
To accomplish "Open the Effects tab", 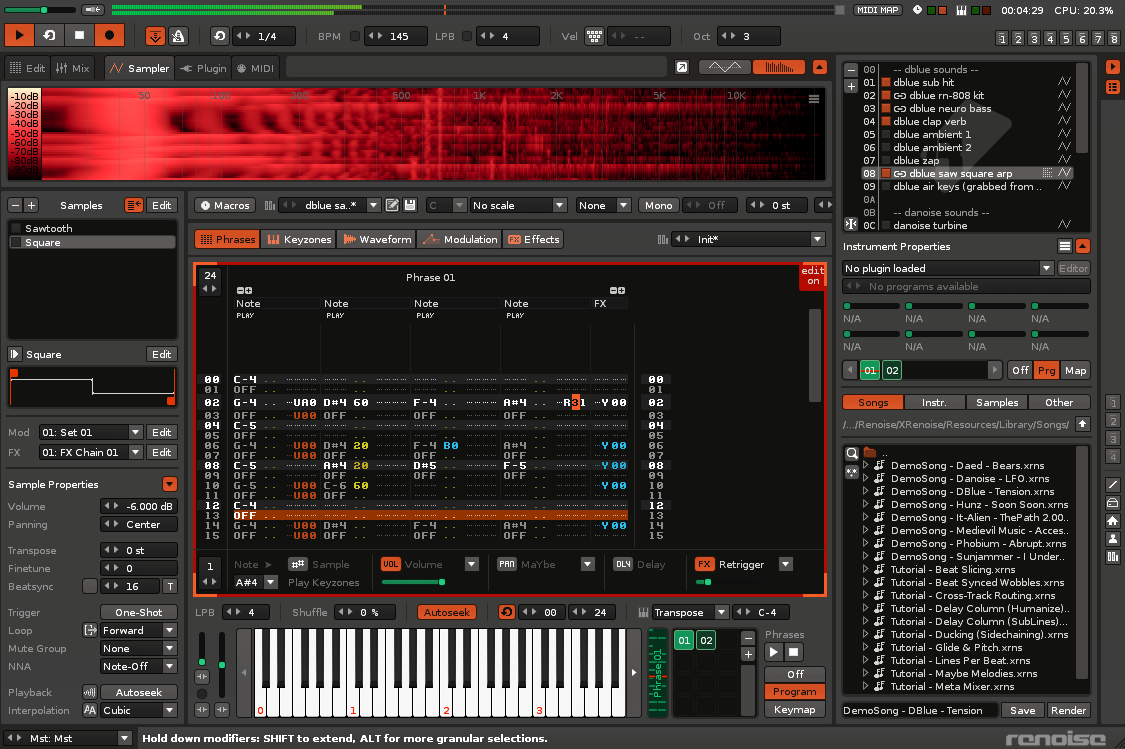I will [x=533, y=239].
